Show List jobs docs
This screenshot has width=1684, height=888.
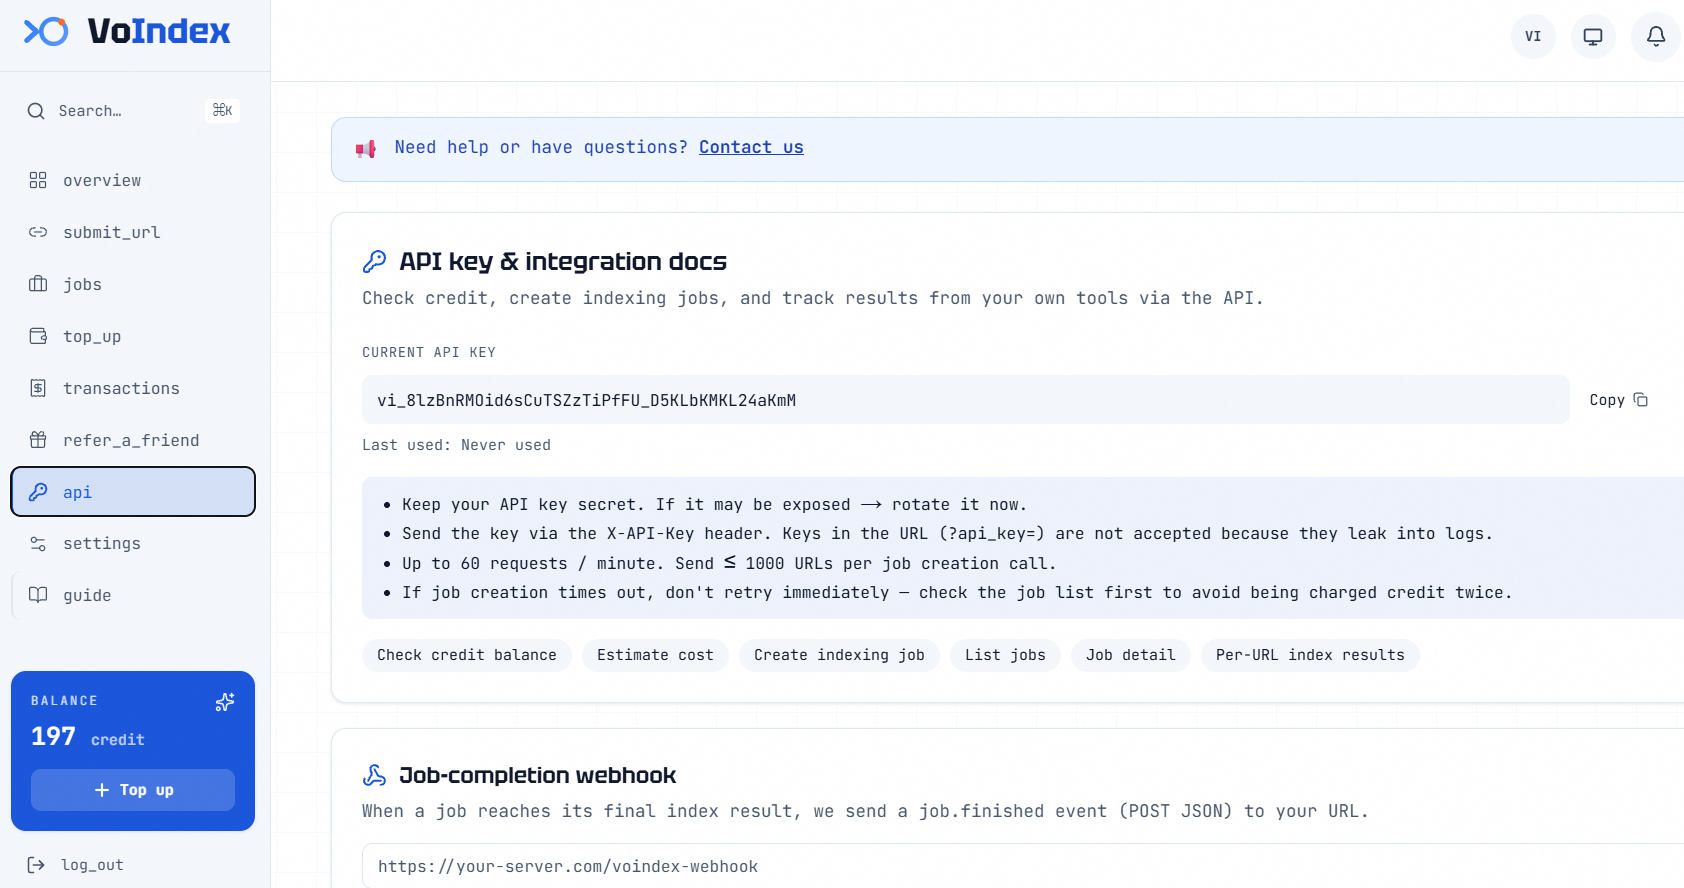(x=1005, y=655)
